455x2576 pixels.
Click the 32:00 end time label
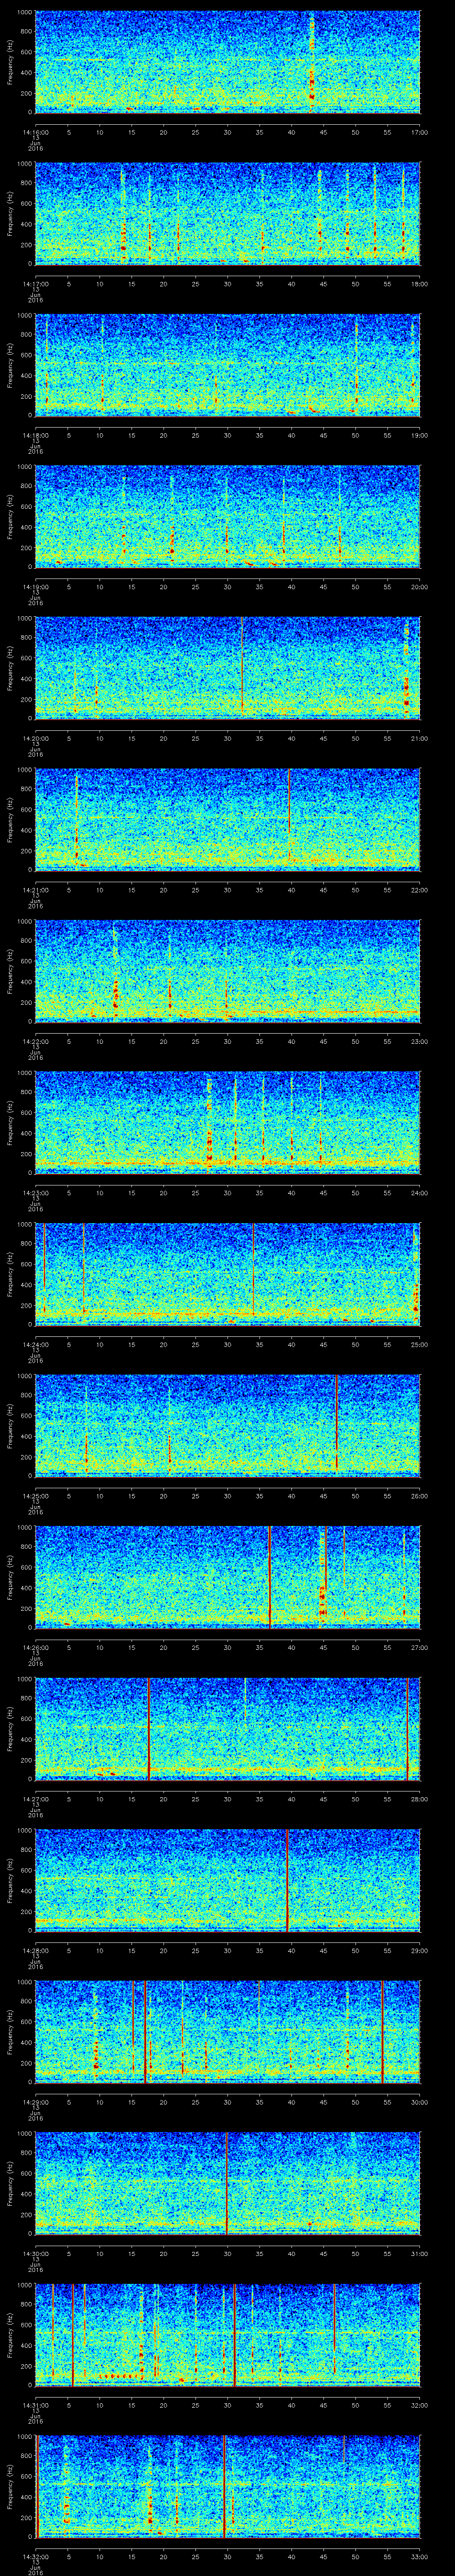click(x=419, y=2405)
